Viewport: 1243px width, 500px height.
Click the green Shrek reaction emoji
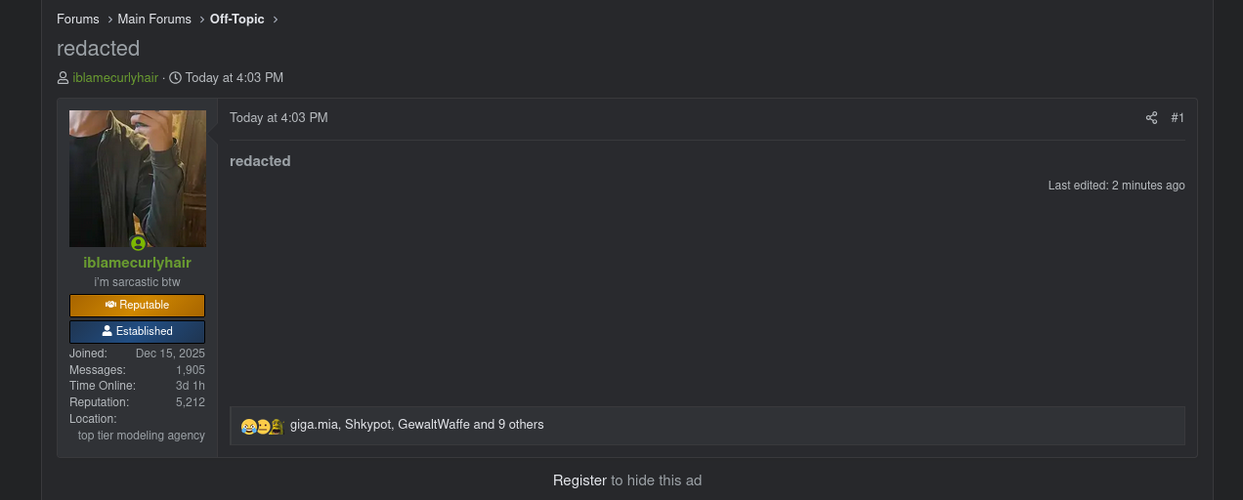277,426
